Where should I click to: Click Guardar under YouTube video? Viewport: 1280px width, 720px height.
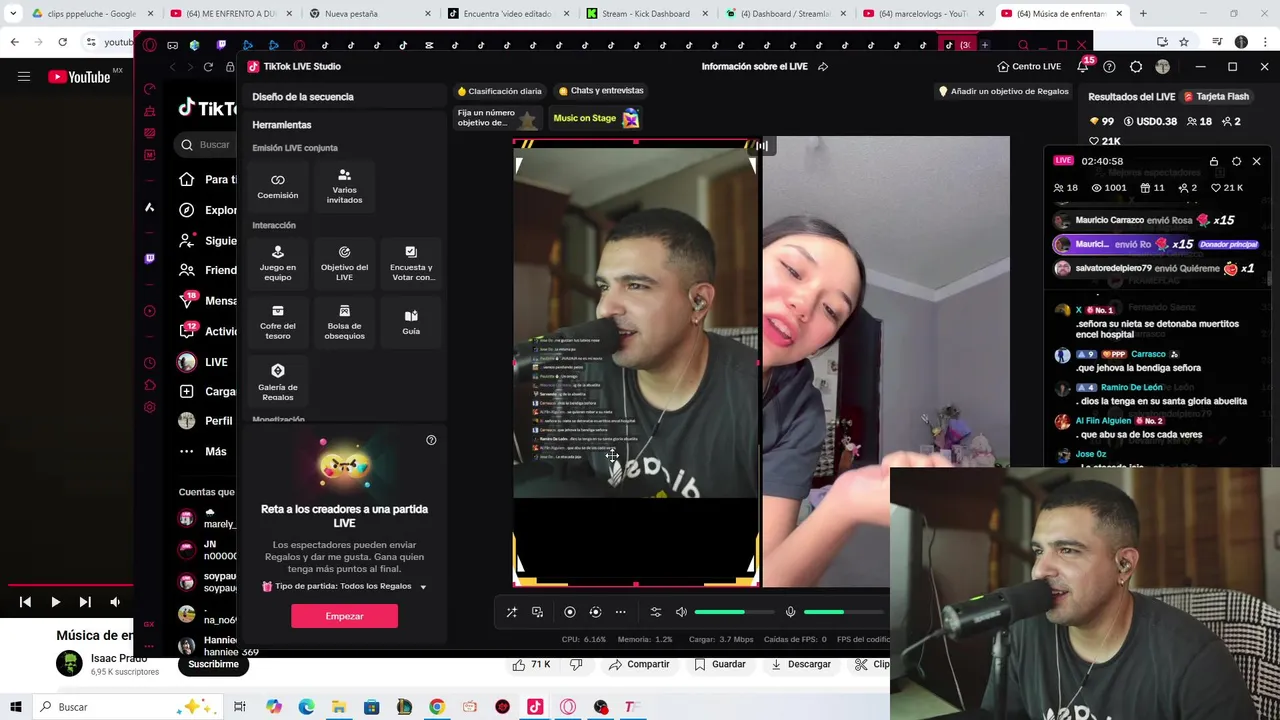(x=720, y=664)
